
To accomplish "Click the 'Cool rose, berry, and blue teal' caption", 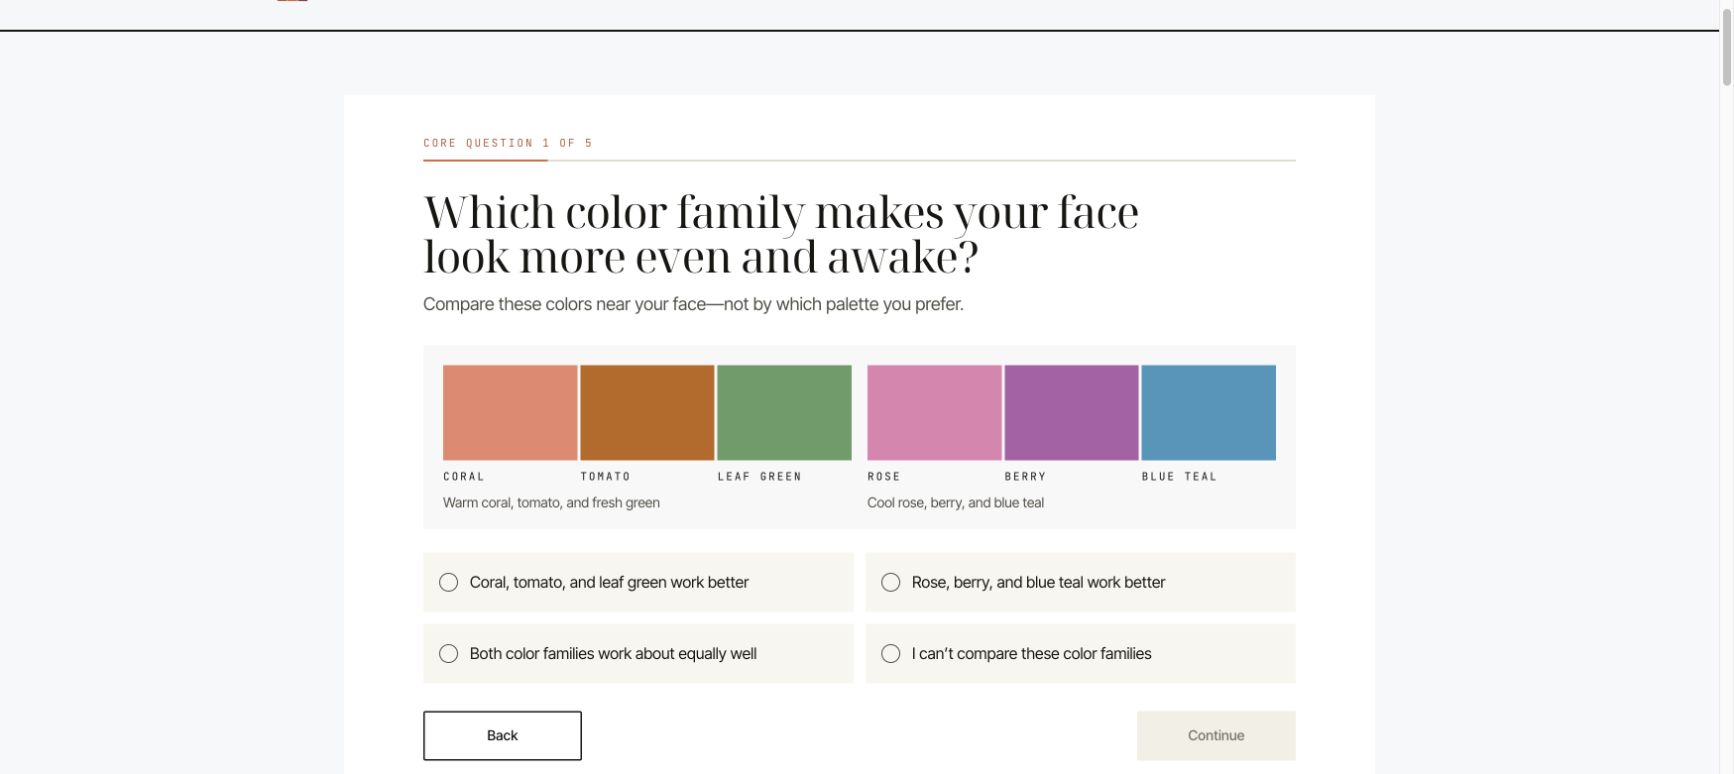I will click(x=955, y=503).
